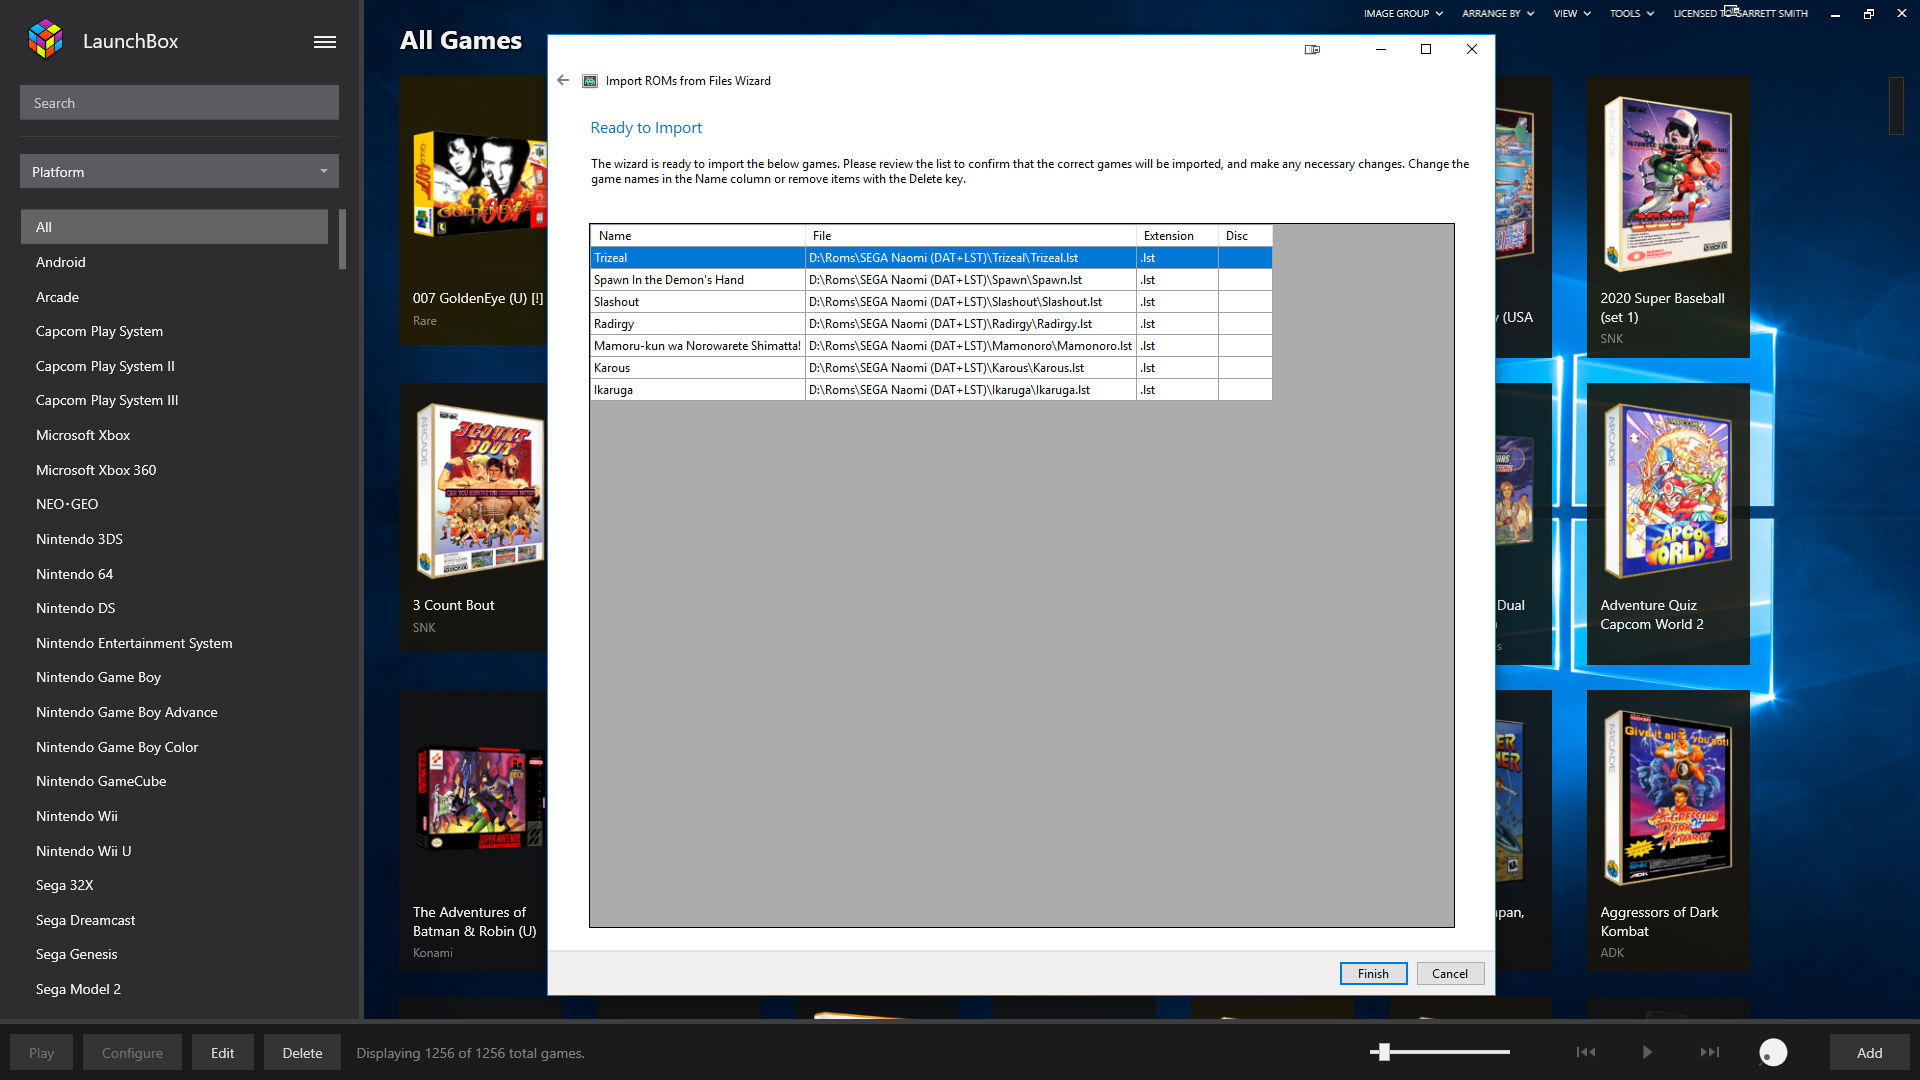Go back in the import wizard
This screenshot has width=1920, height=1080.
click(x=563, y=80)
